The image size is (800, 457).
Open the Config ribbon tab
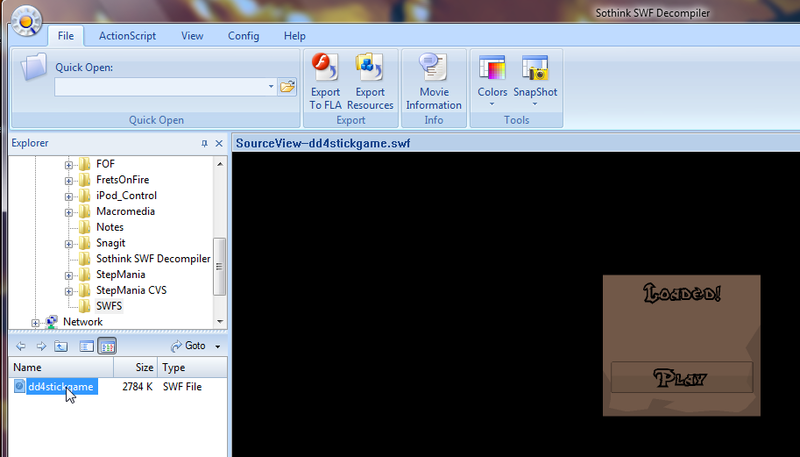[x=243, y=36]
